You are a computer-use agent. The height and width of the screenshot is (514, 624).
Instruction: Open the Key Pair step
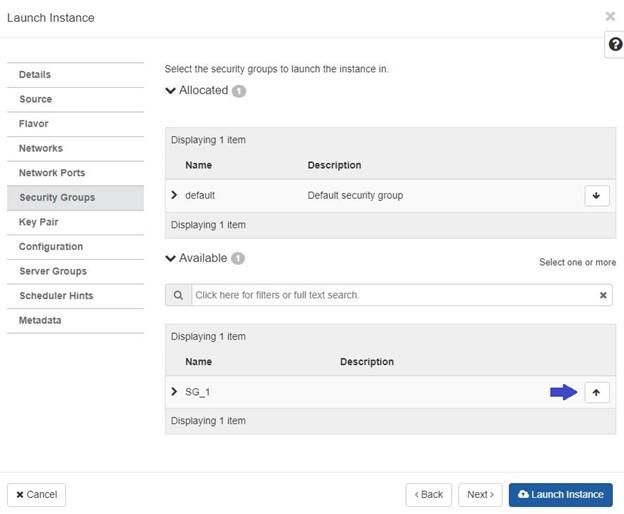tap(75, 222)
